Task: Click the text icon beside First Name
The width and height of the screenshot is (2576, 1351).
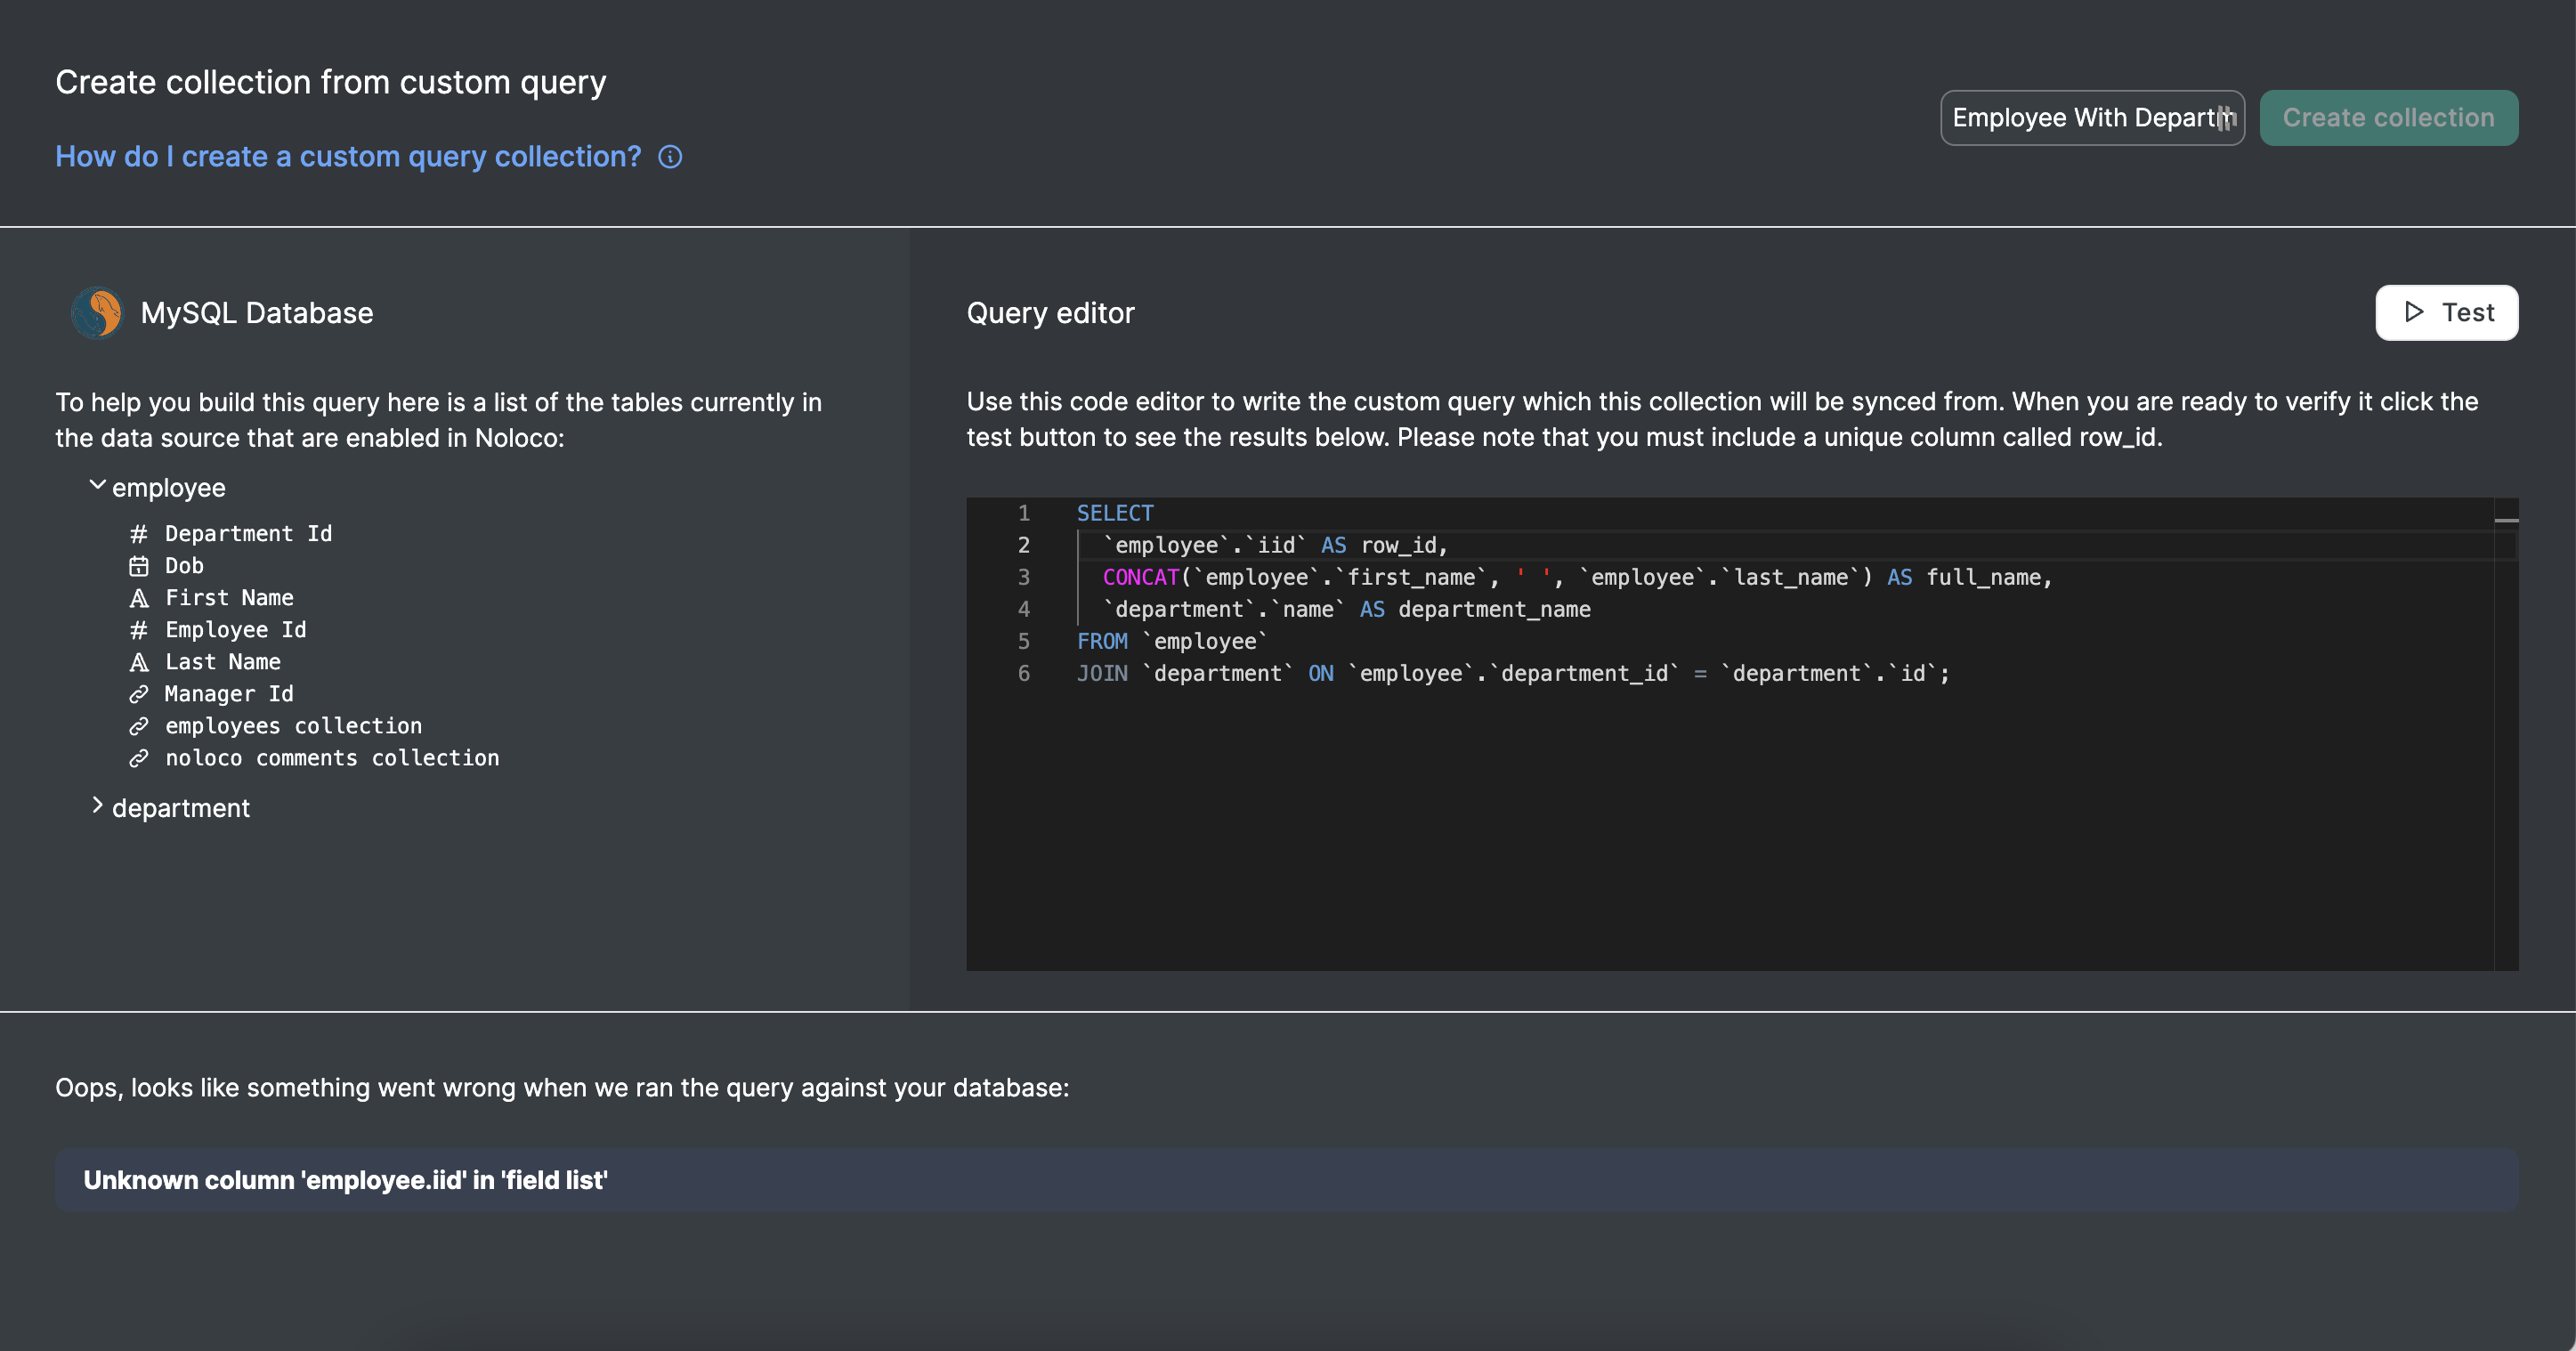Action: click(x=139, y=598)
